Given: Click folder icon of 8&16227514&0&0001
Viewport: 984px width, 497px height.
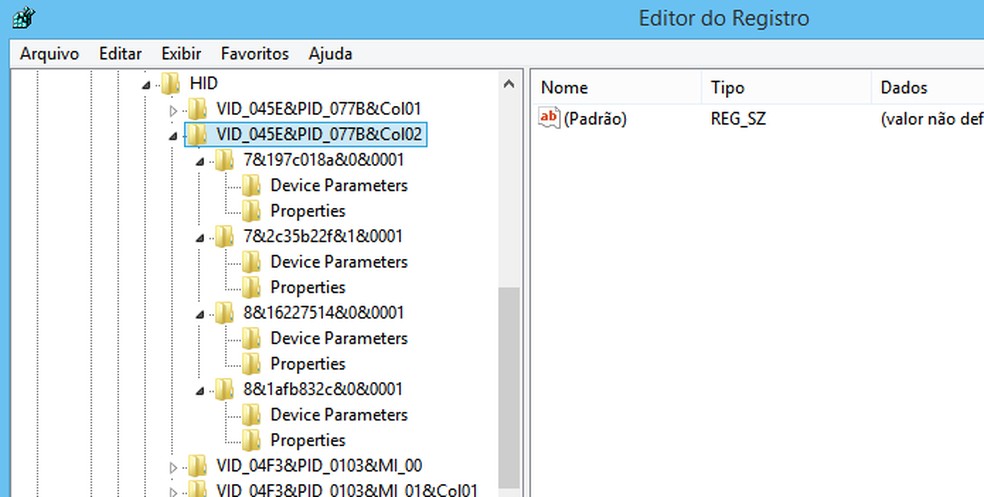Looking at the screenshot, I should click(x=225, y=313).
